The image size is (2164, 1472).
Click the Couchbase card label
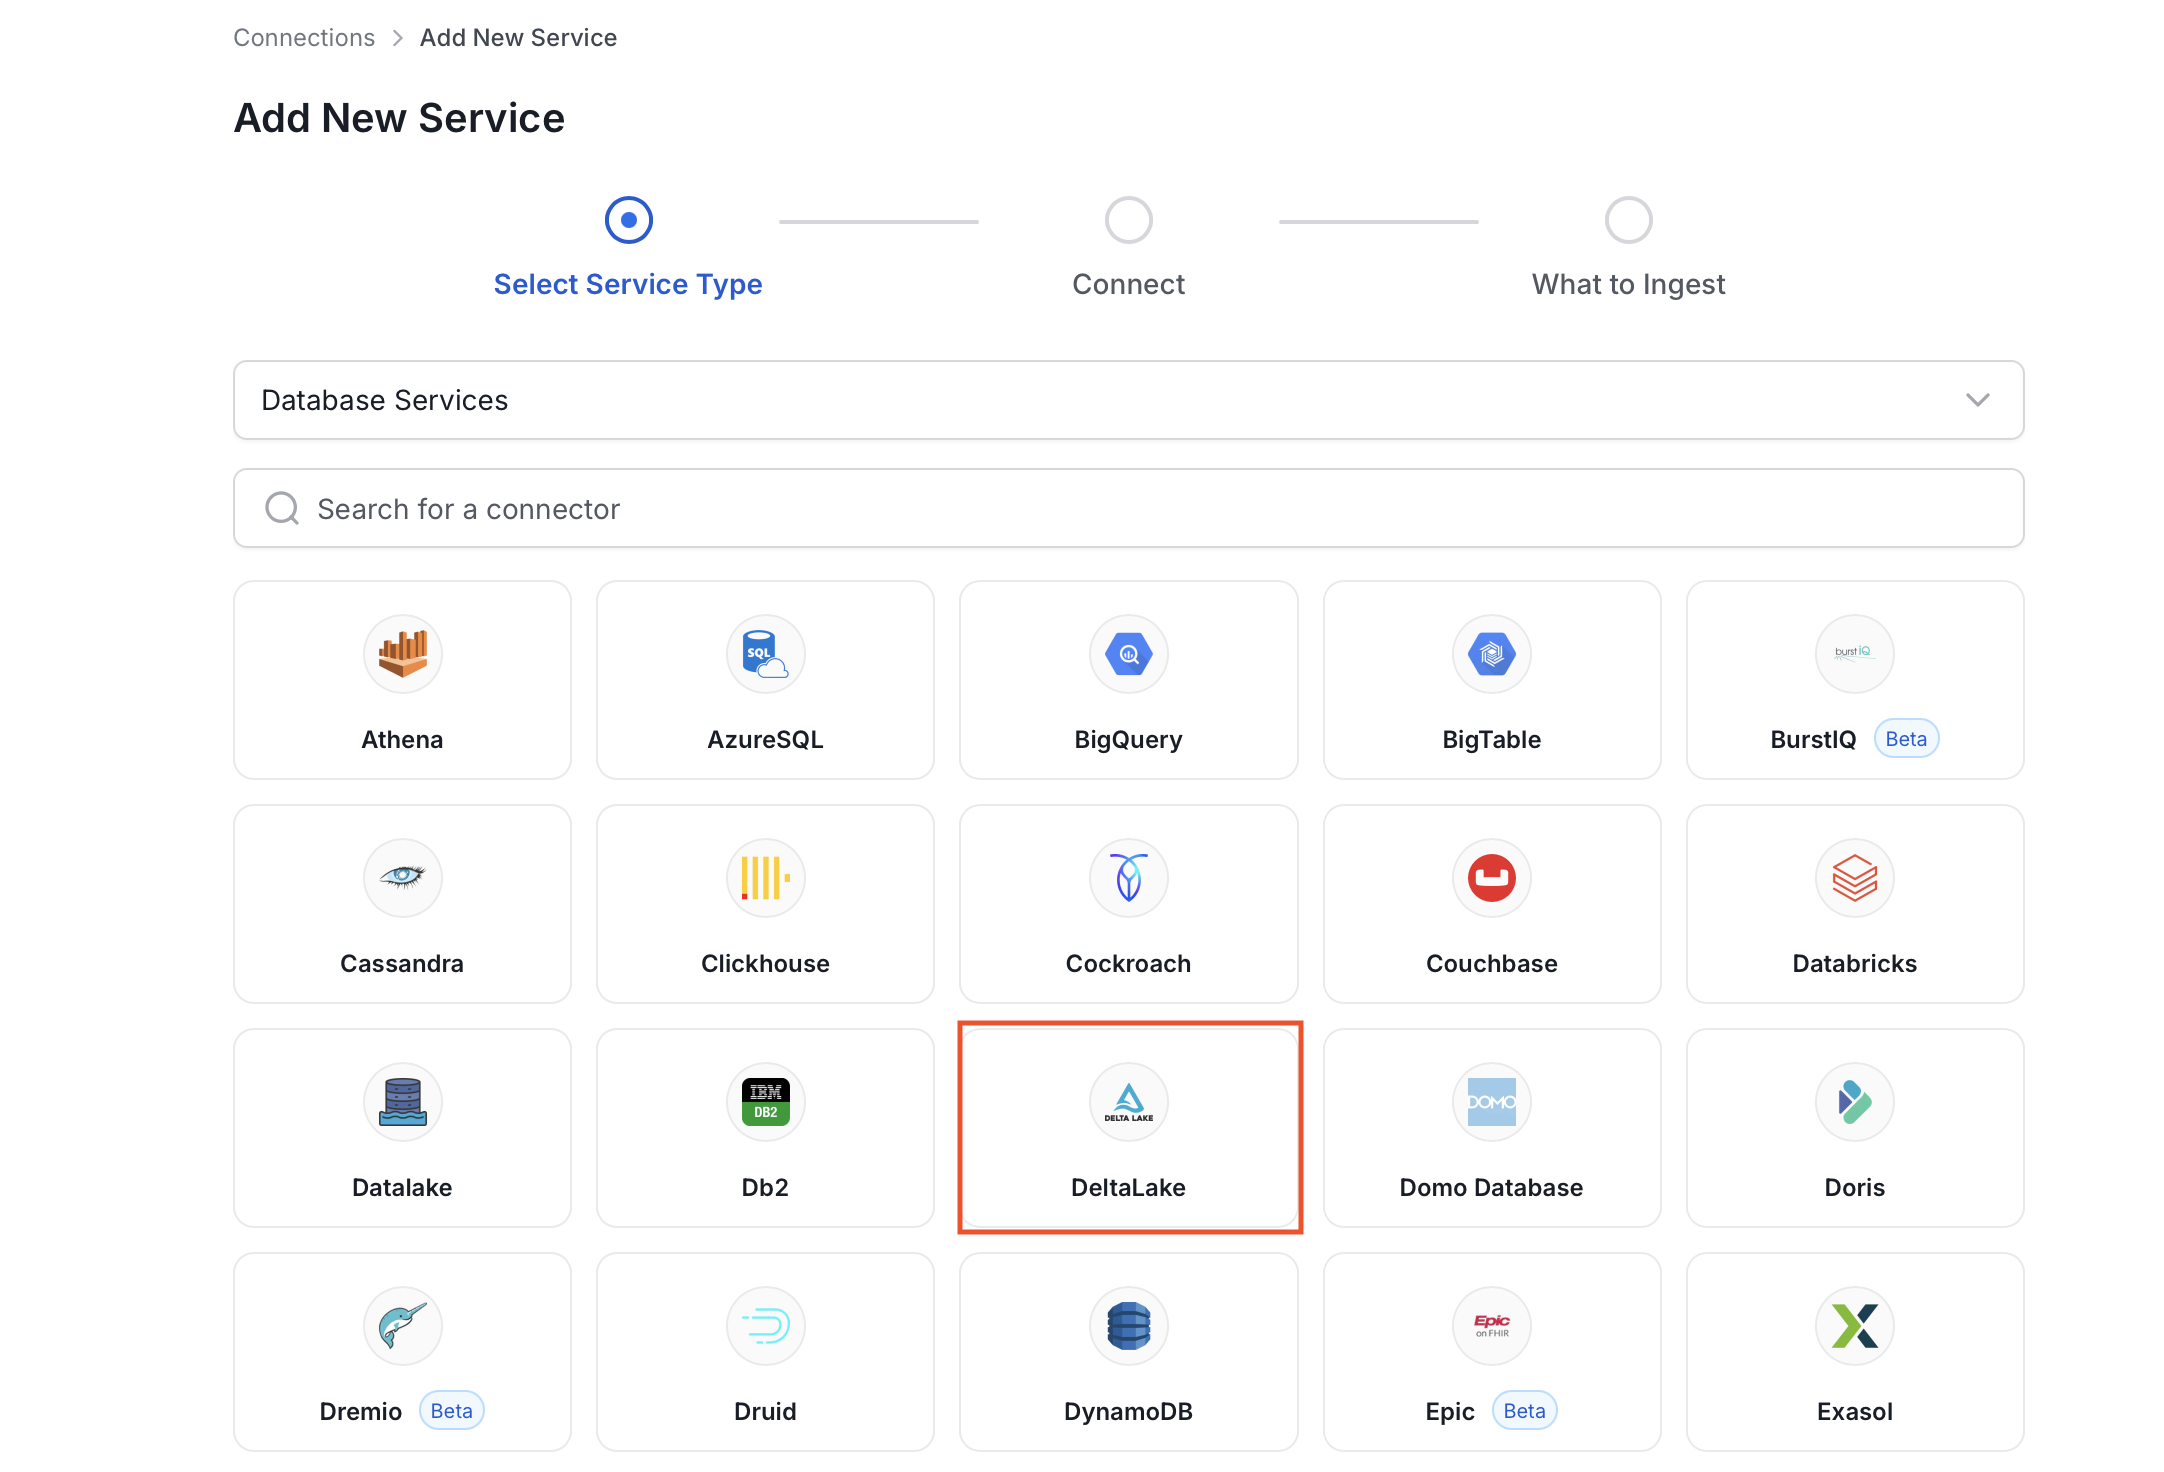(x=1491, y=964)
